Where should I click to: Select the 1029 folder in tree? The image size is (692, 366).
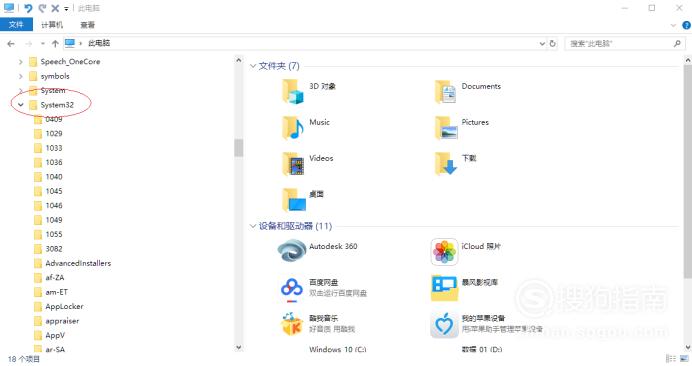(49, 133)
